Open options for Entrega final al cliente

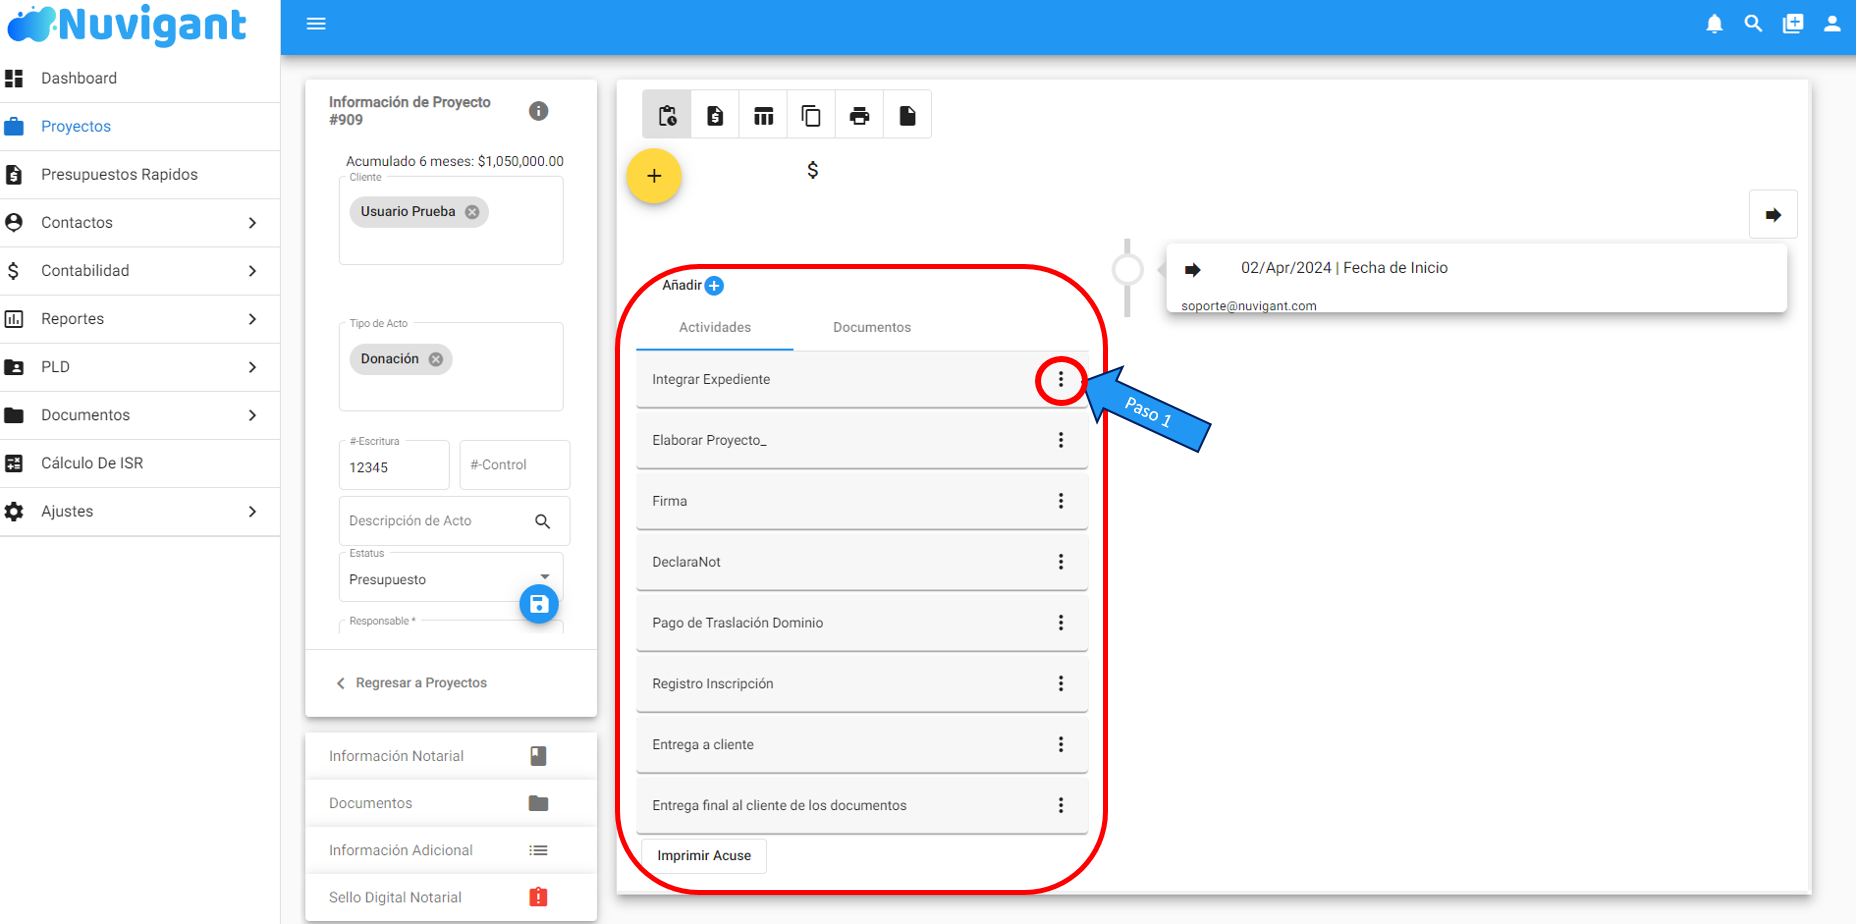click(1061, 806)
